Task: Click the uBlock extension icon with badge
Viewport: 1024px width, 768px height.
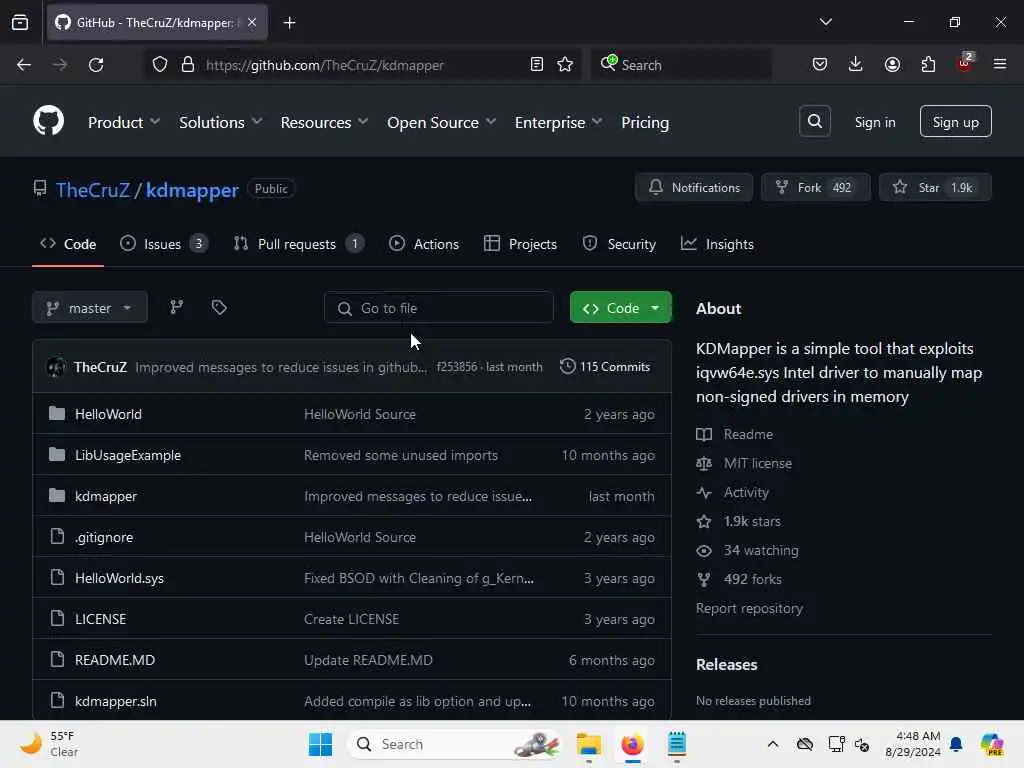Action: point(965,63)
